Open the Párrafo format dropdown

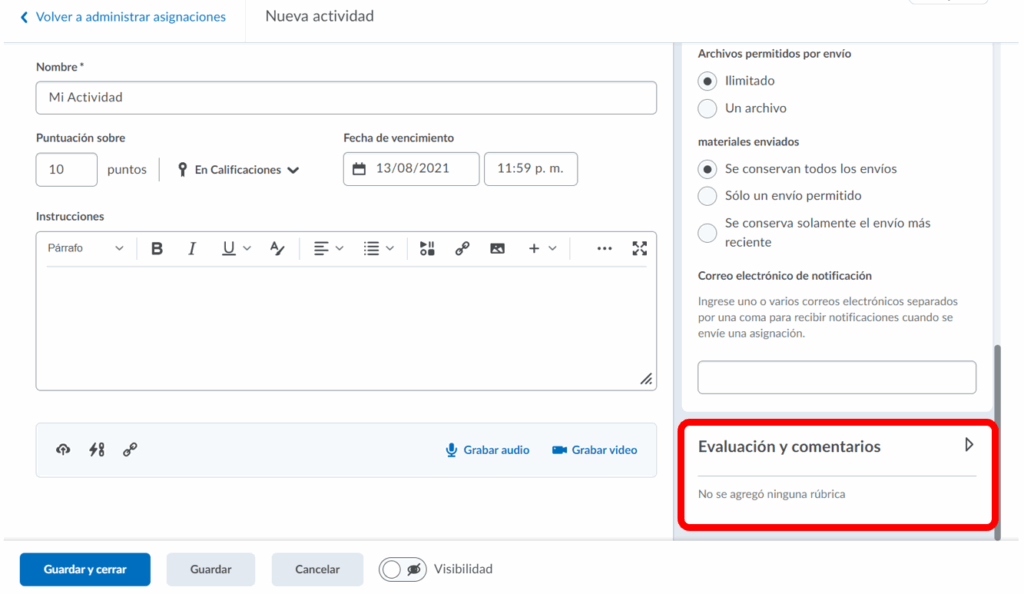(x=85, y=249)
